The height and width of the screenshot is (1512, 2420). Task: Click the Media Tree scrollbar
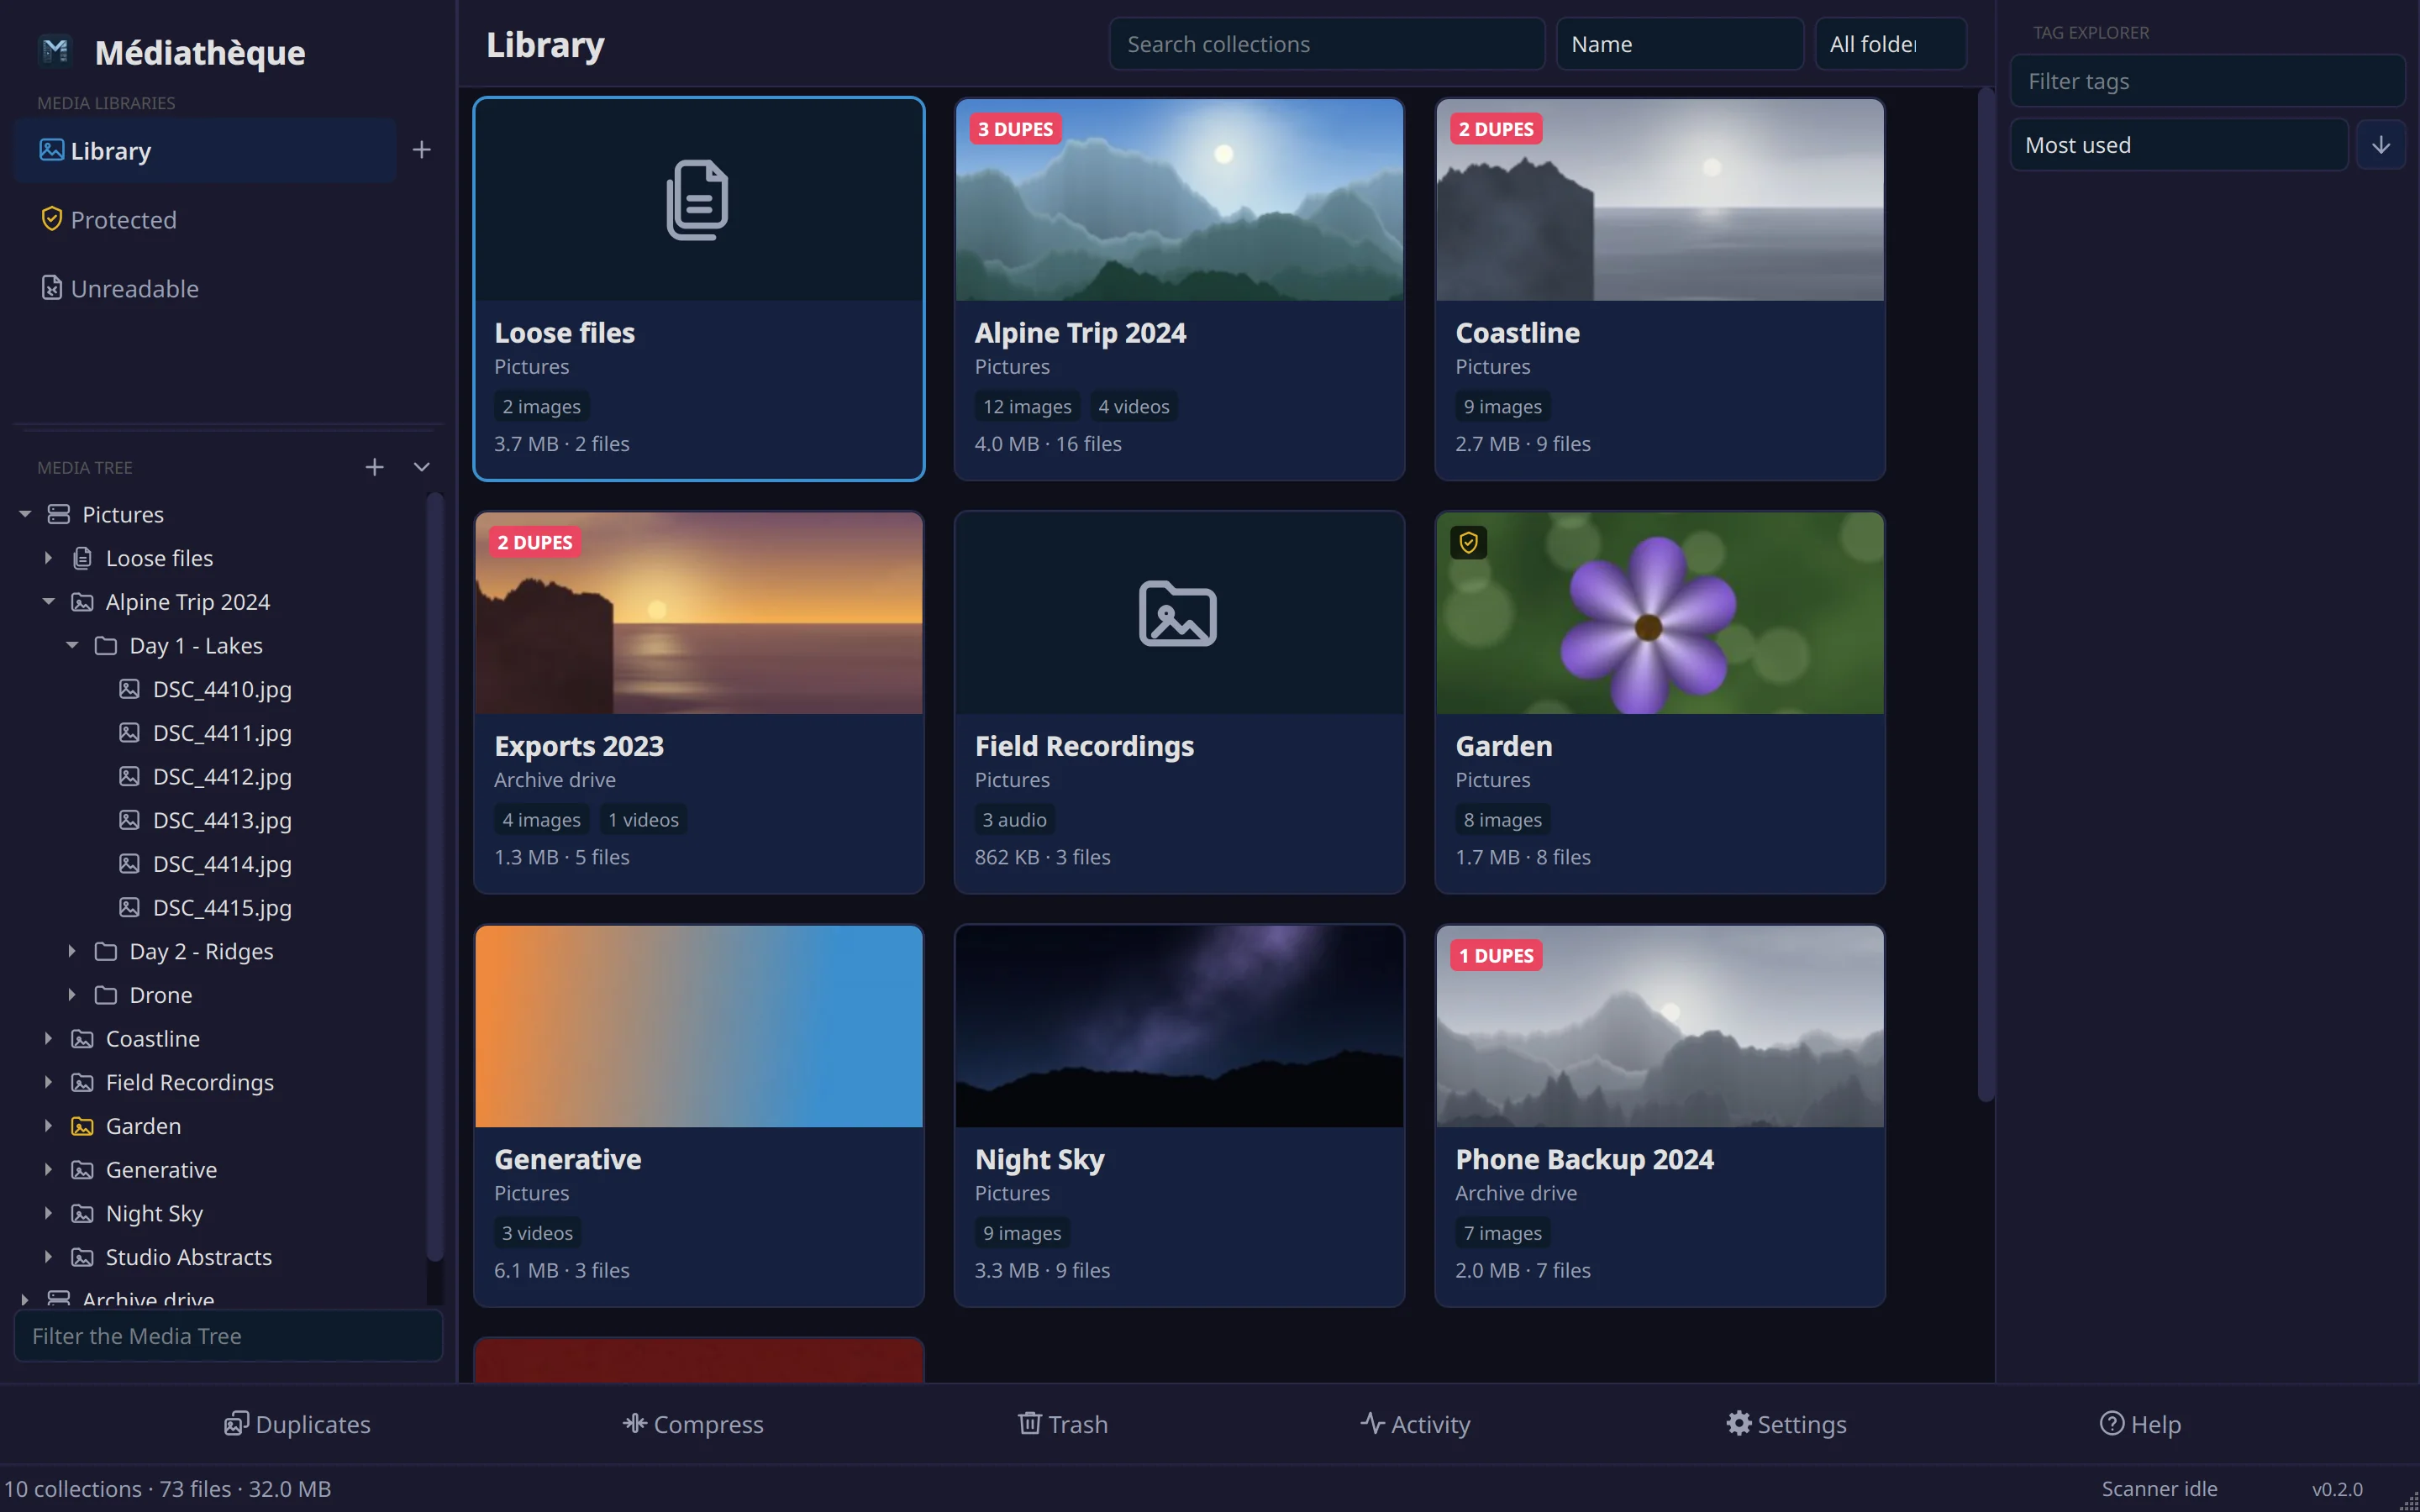pos(435,877)
